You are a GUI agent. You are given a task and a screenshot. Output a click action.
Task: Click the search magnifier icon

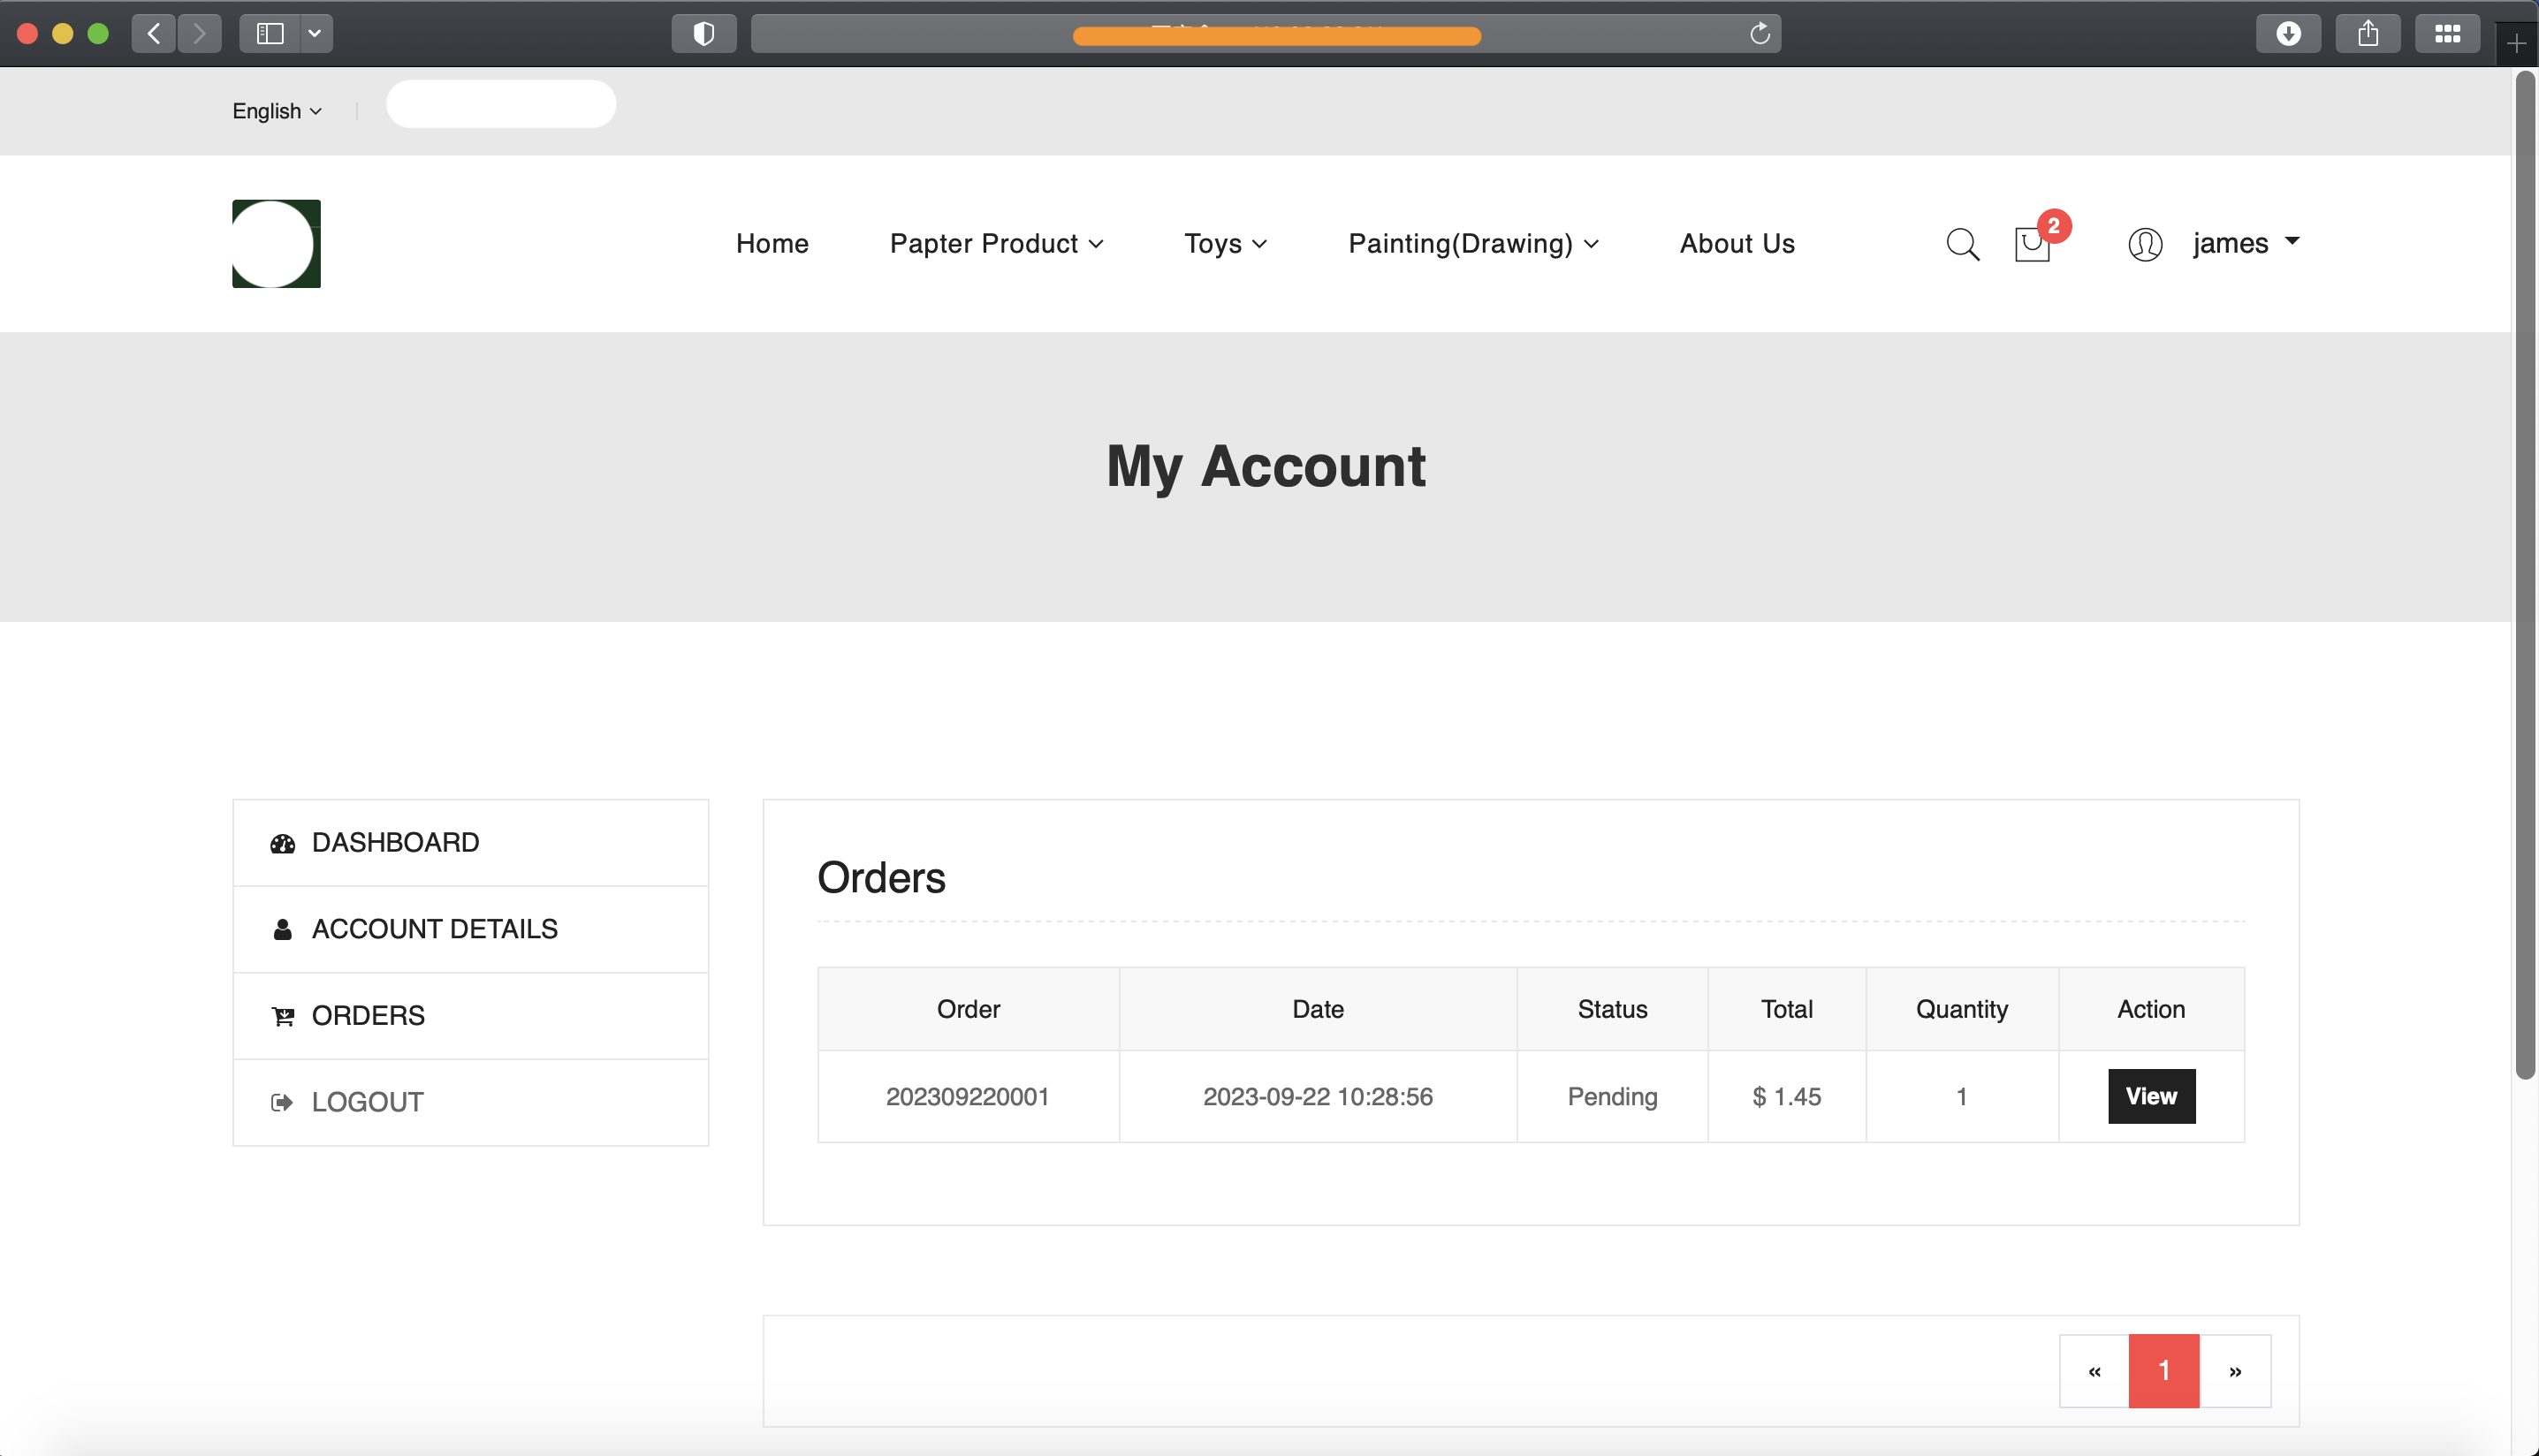1962,244
